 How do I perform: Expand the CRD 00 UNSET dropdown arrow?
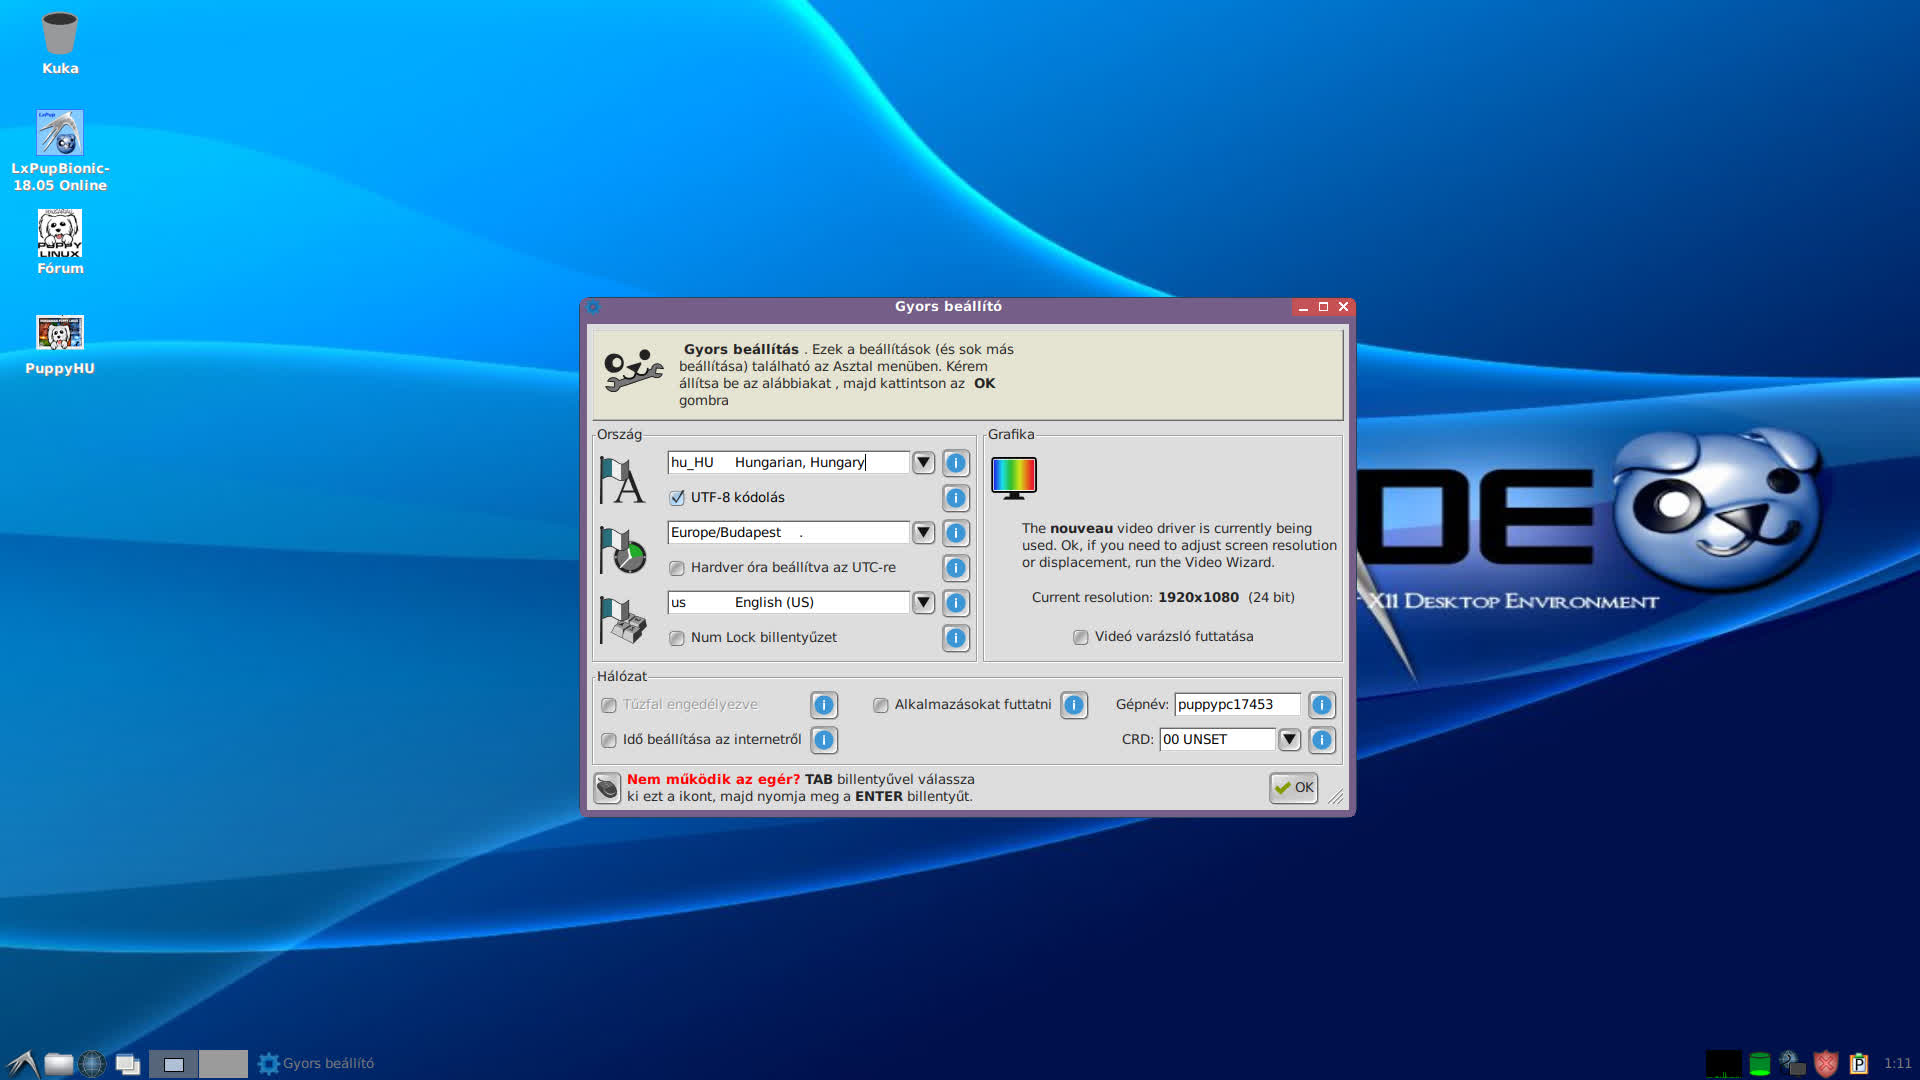tap(1289, 740)
